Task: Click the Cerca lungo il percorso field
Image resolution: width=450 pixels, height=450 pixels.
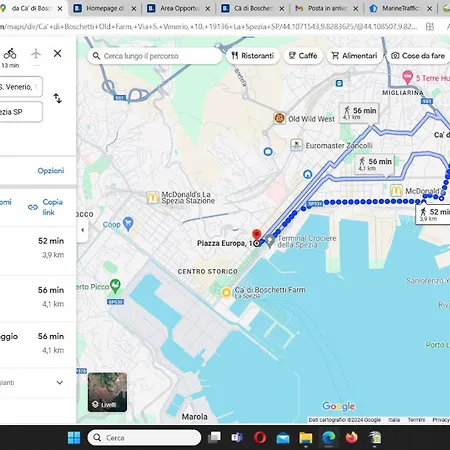Action: click(155, 56)
